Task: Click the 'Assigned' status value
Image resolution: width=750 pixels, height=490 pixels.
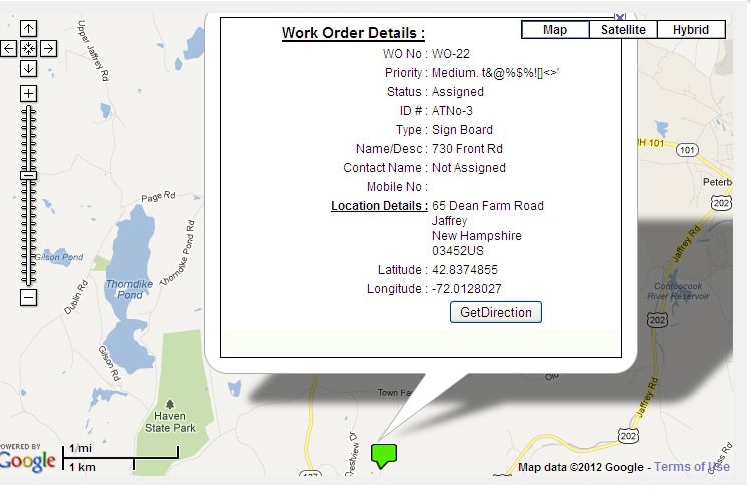Action: (457, 92)
